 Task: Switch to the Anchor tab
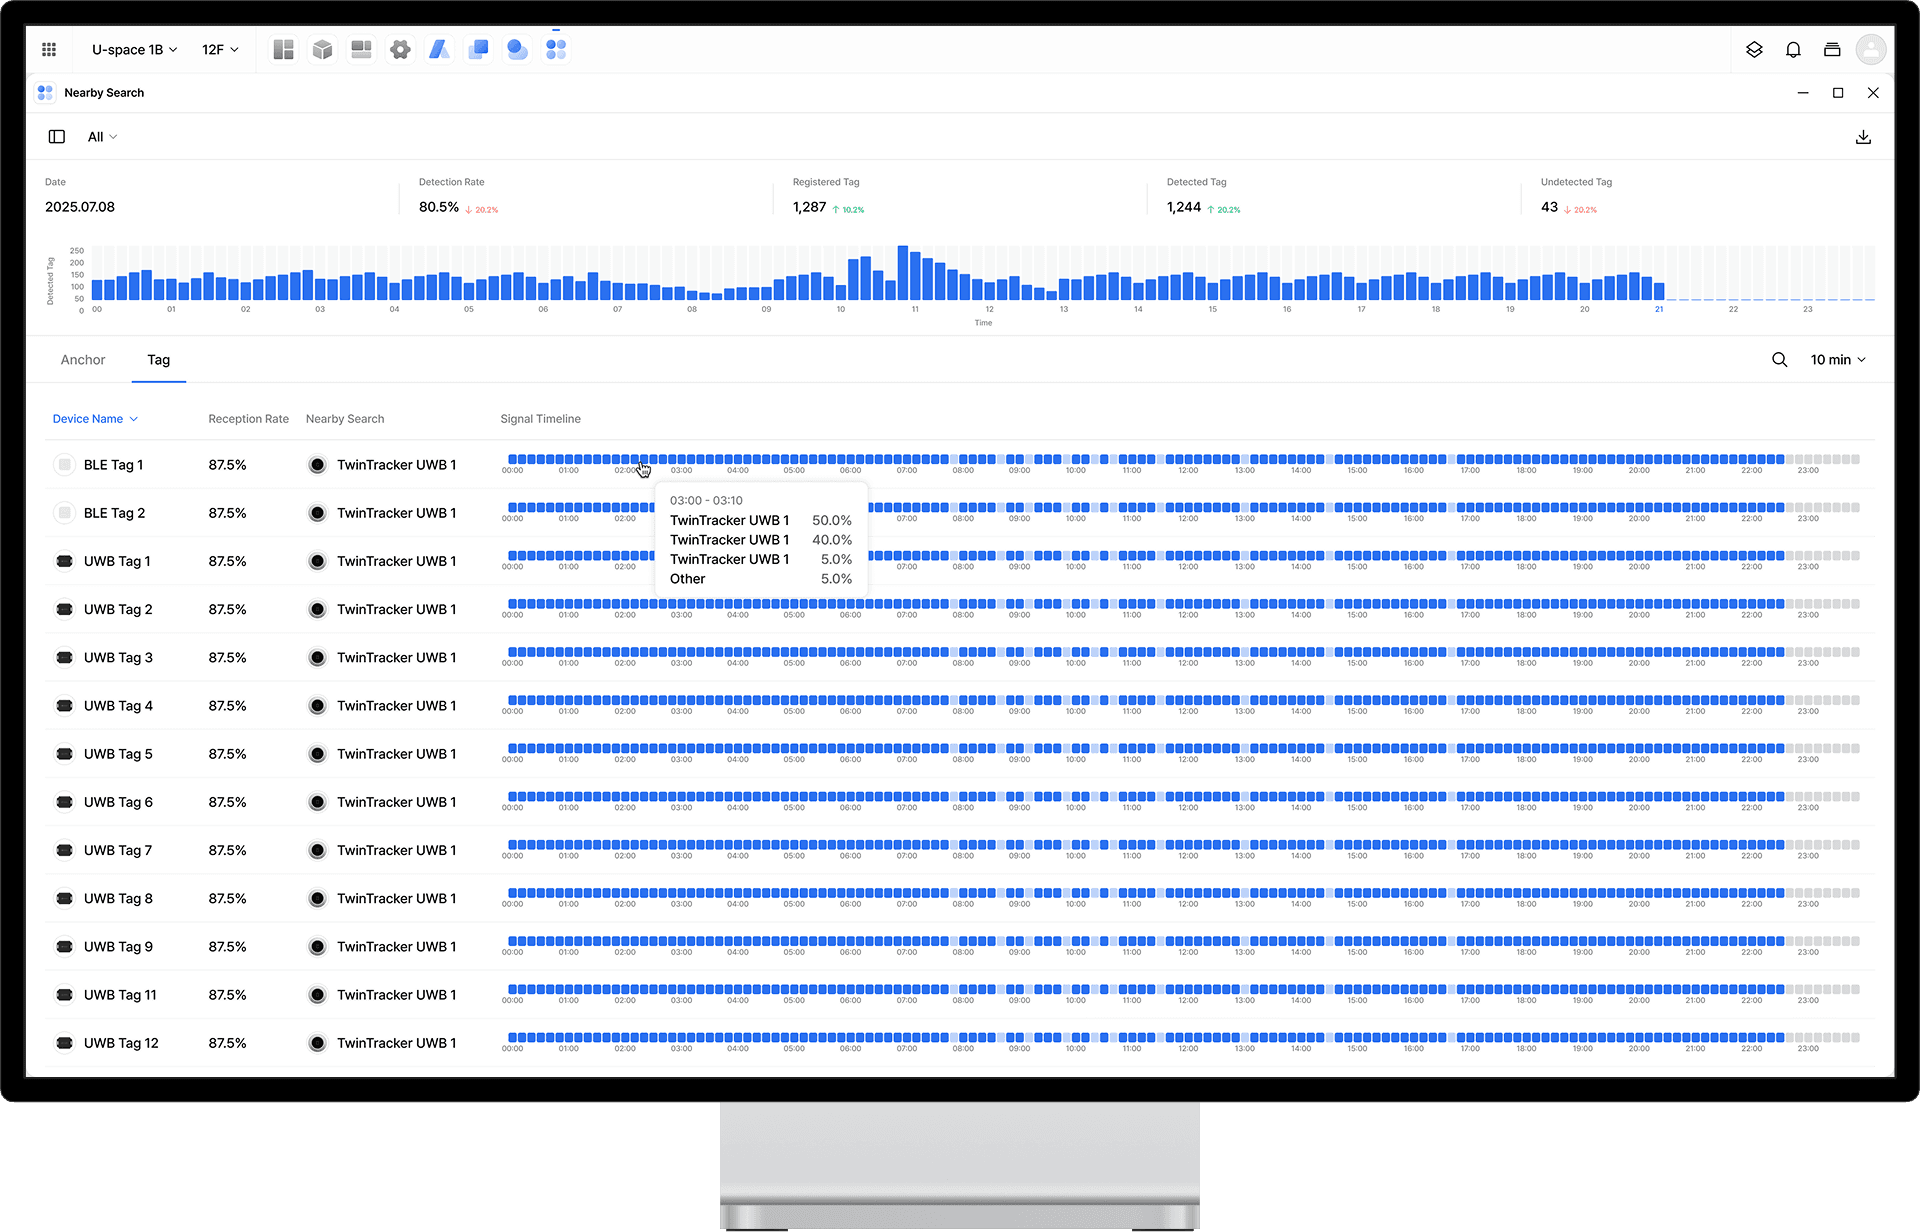[x=83, y=360]
